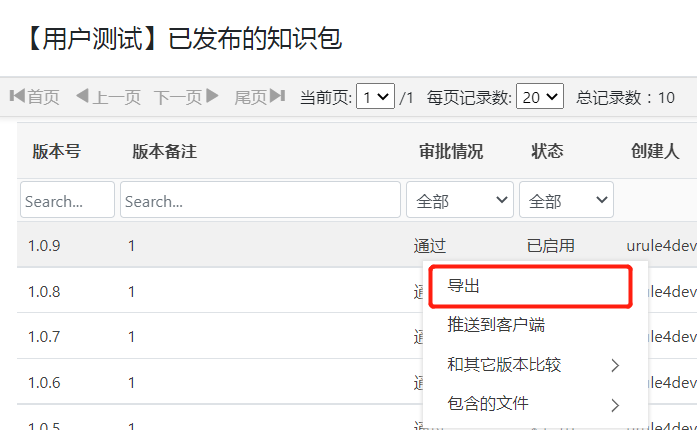Click 版本备注 search input field
Viewport: 697px width, 430px height.
point(260,200)
